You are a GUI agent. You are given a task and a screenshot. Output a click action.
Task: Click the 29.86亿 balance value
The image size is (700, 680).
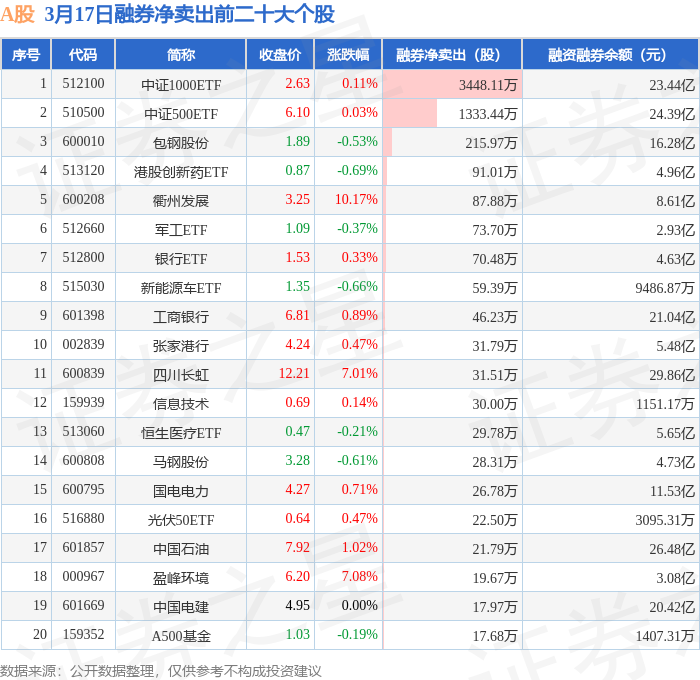tap(672, 375)
